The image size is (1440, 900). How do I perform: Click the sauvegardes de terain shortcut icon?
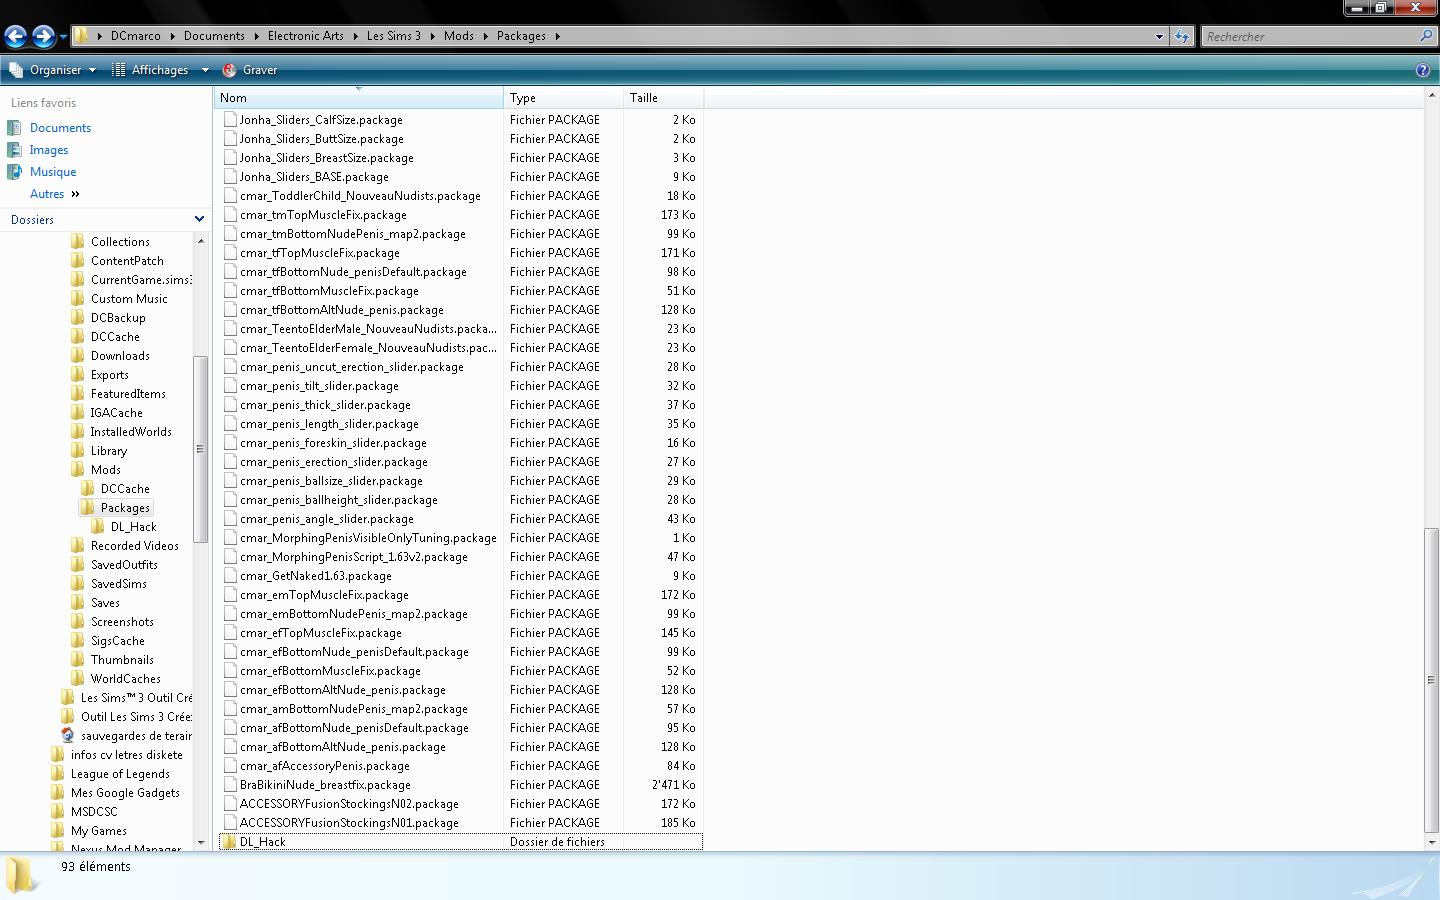[x=67, y=736]
